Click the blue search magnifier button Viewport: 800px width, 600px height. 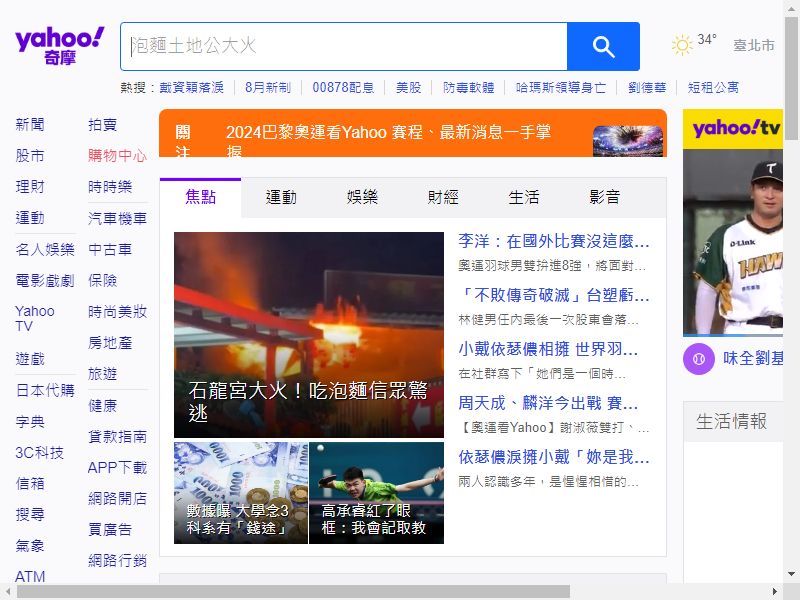[603, 46]
